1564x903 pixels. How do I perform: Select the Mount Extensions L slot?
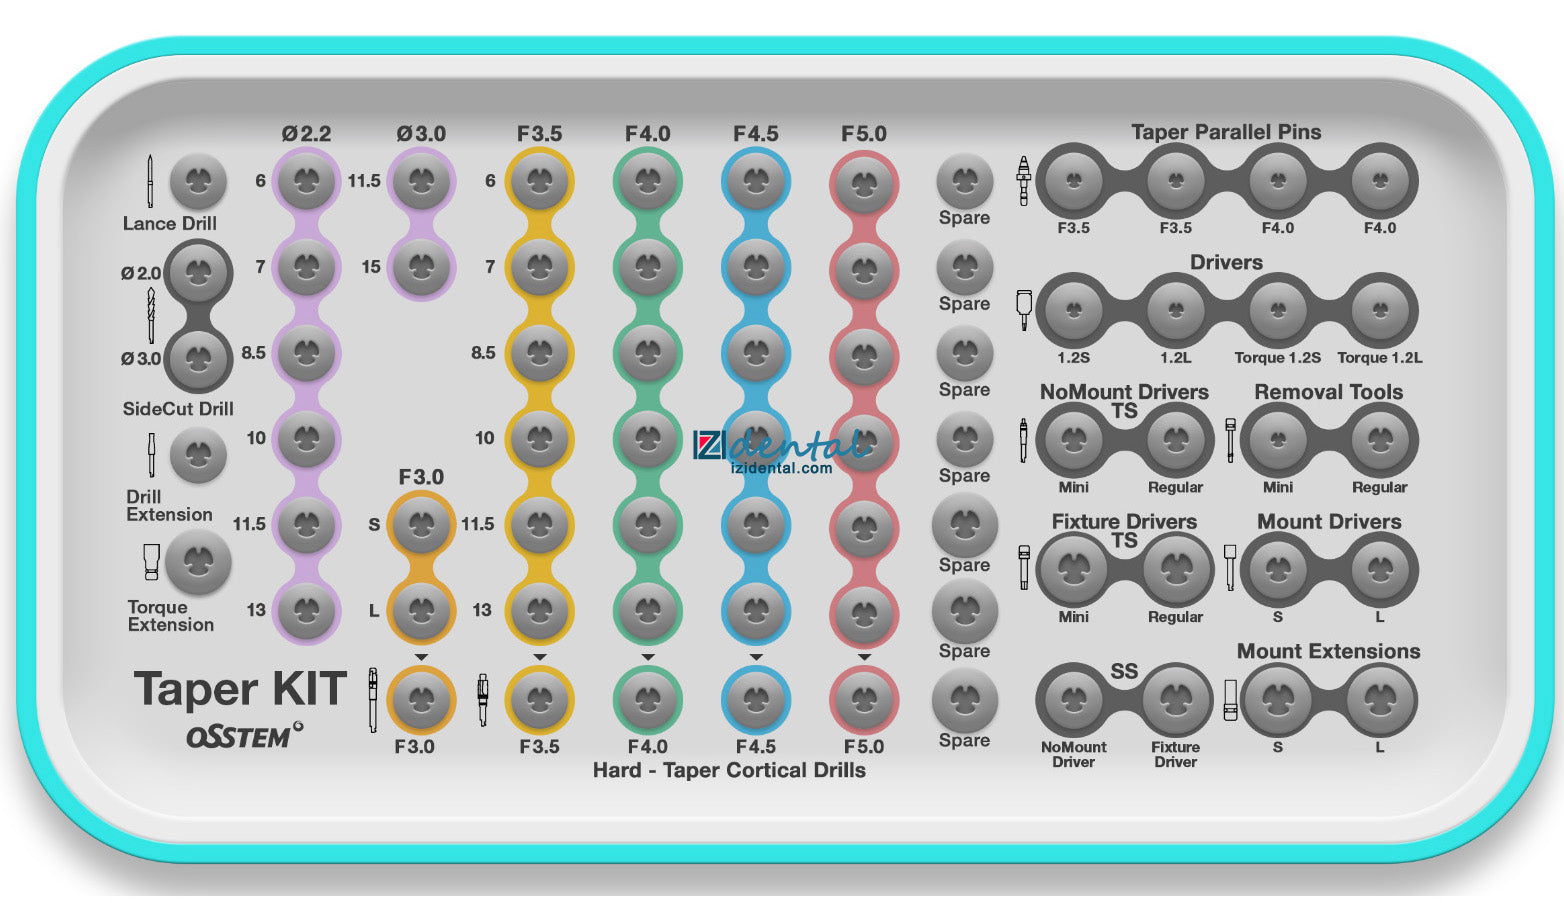tap(1380, 699)
